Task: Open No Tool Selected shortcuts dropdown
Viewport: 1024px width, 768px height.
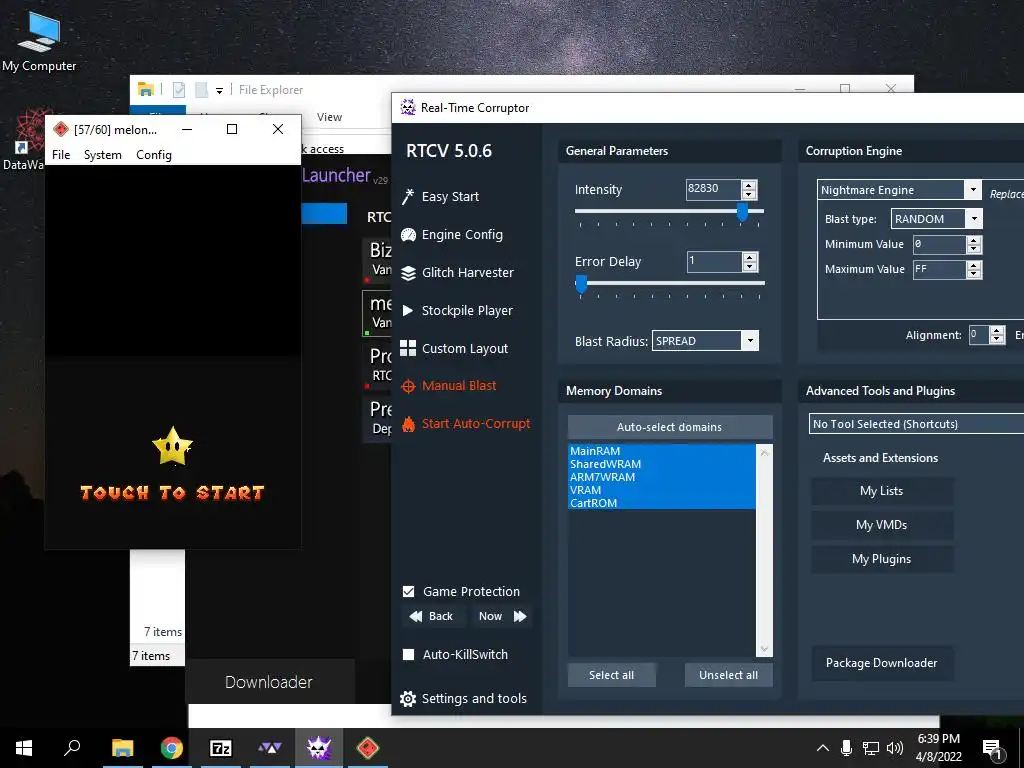Action: point(916,424)
